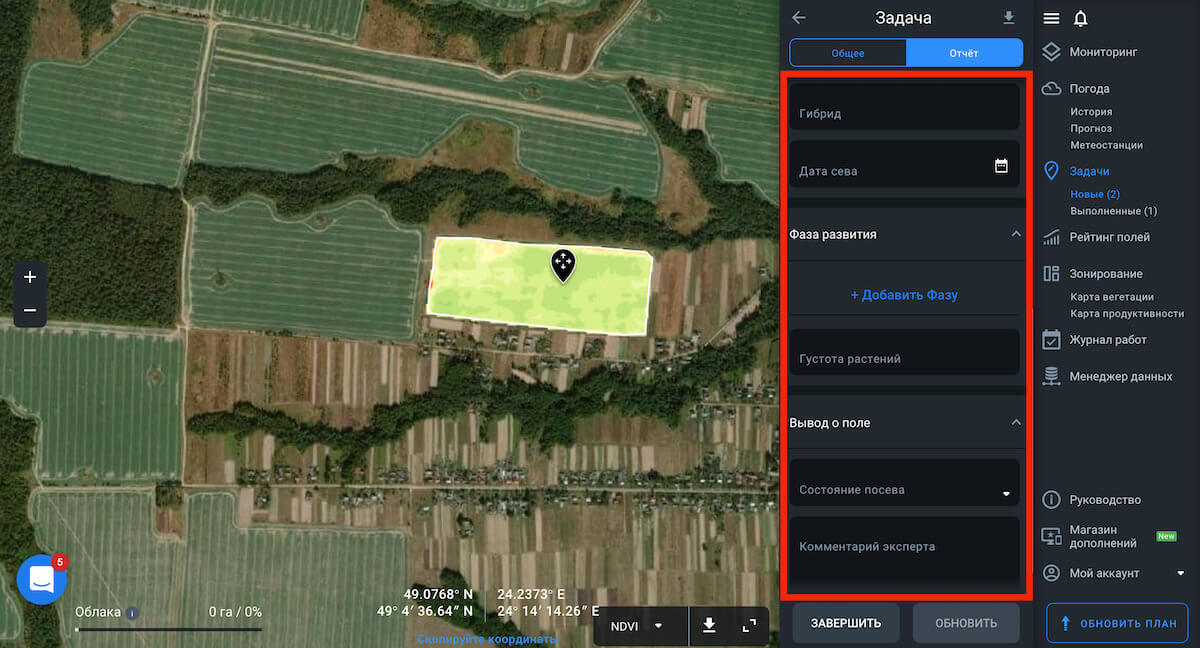Download the task report via the header icon
This screenshot has height=648, width=1200.
click(x=1008, y=18)
